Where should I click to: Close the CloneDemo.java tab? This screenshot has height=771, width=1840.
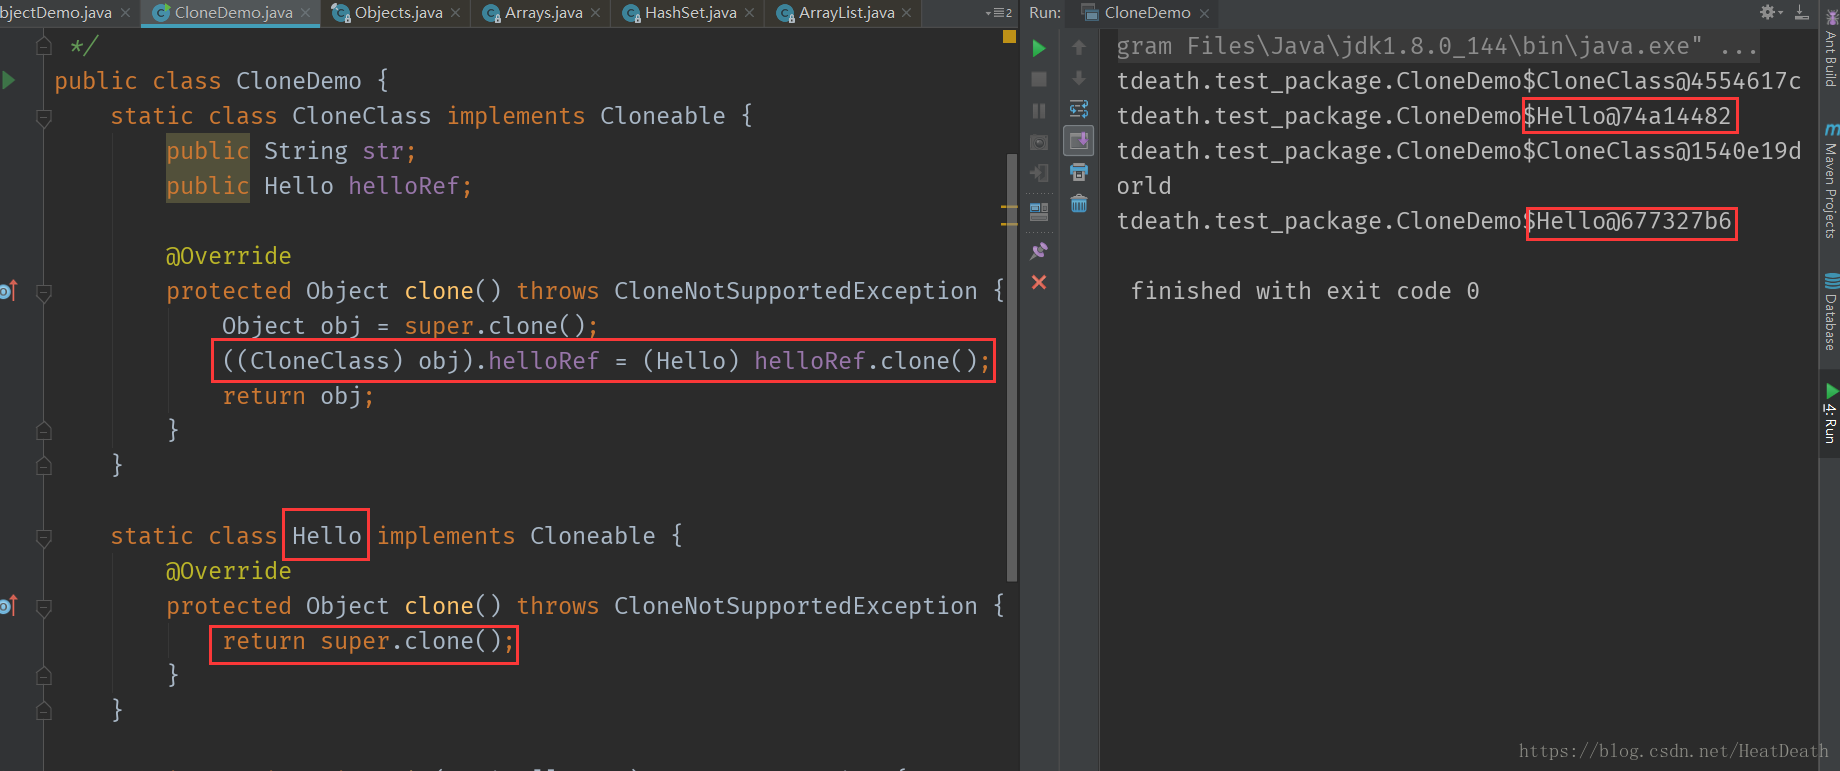tap(306, 13)
